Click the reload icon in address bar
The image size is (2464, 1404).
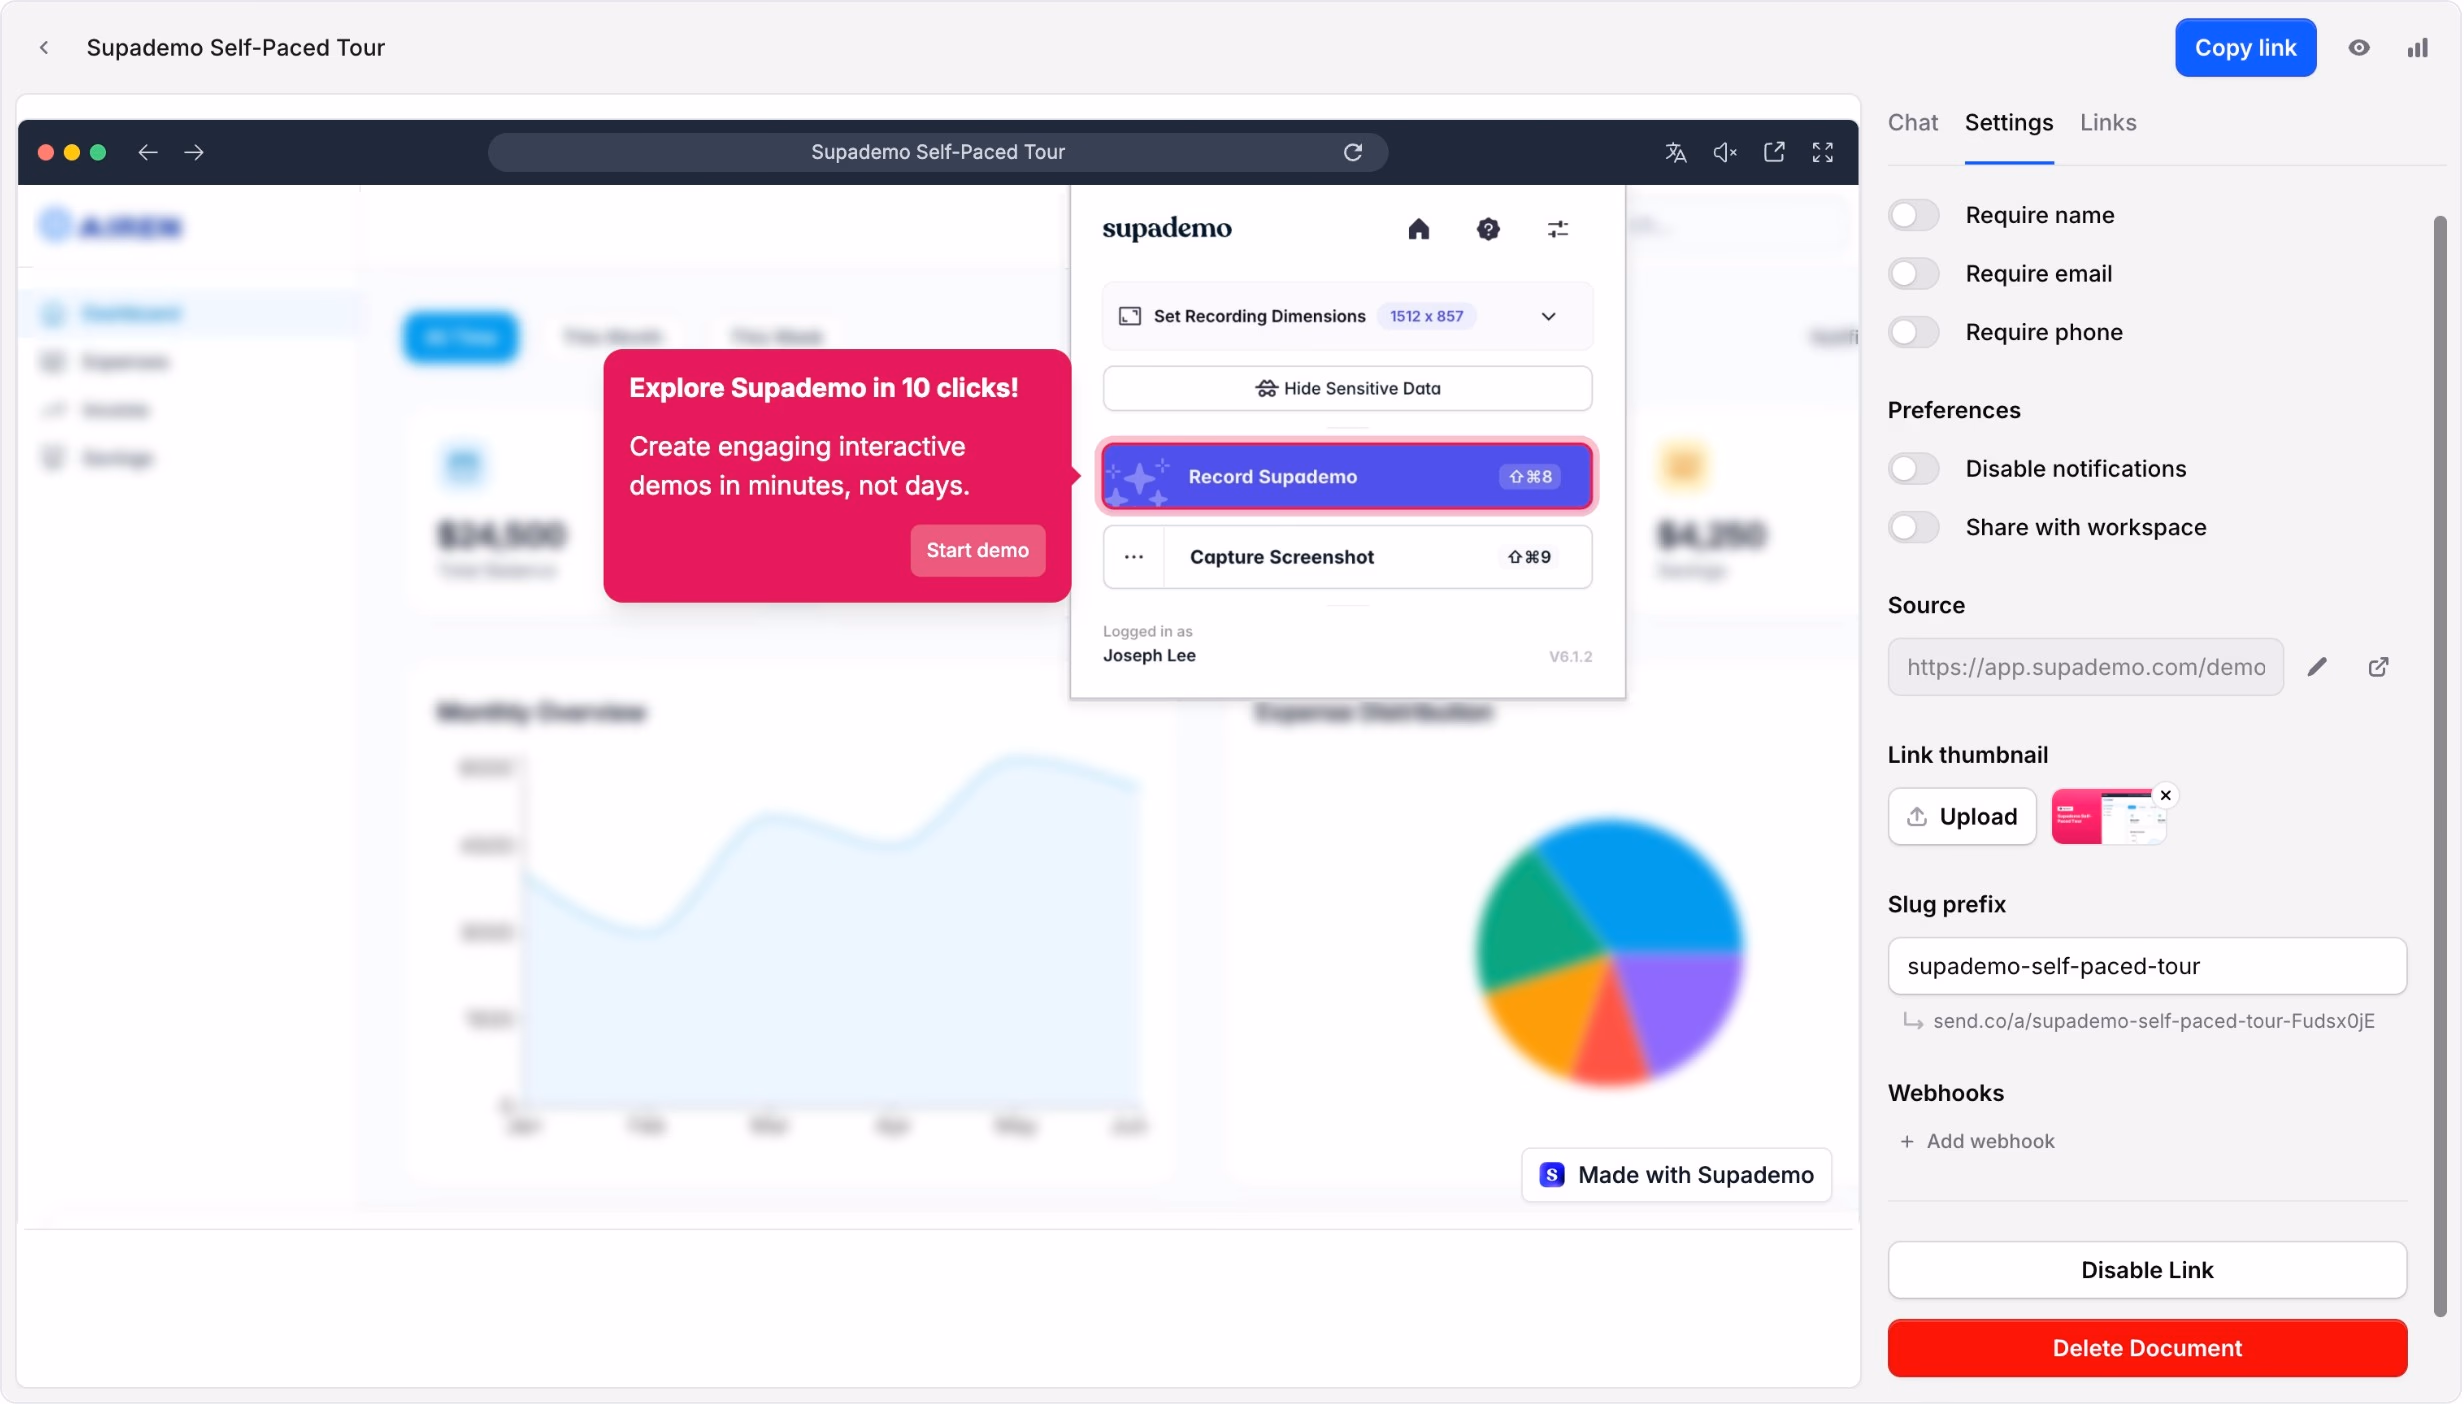pyautogui.click(x=1353, y=152)
